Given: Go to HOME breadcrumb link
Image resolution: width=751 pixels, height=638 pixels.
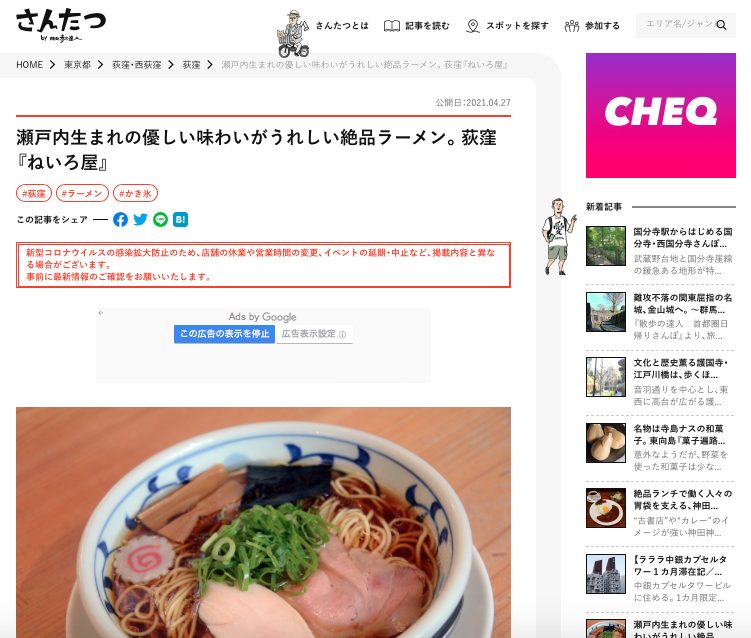Looking at the screenshot, I should pos(29,65).
